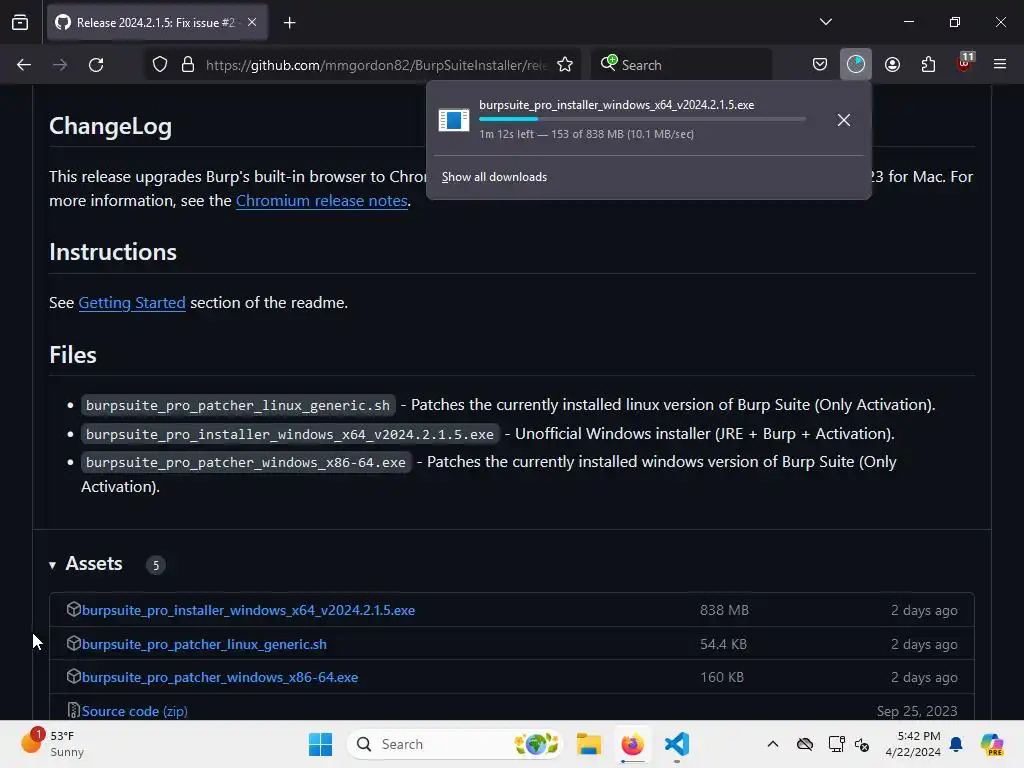Click the Sep 25, 2023 date

point(917,711)
